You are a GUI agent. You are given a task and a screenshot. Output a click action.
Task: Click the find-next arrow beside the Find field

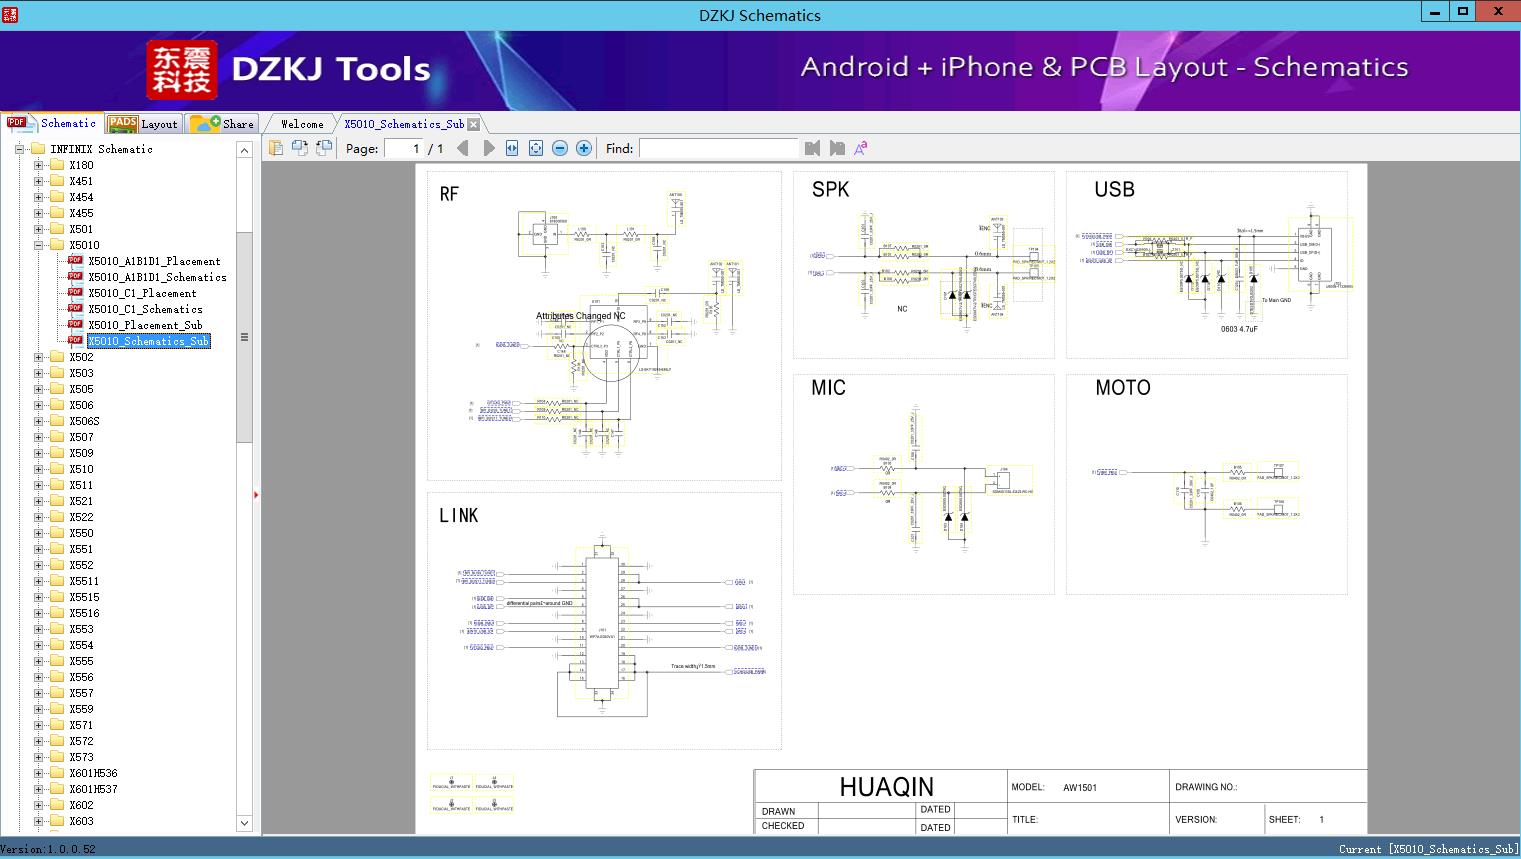(837, 147)
